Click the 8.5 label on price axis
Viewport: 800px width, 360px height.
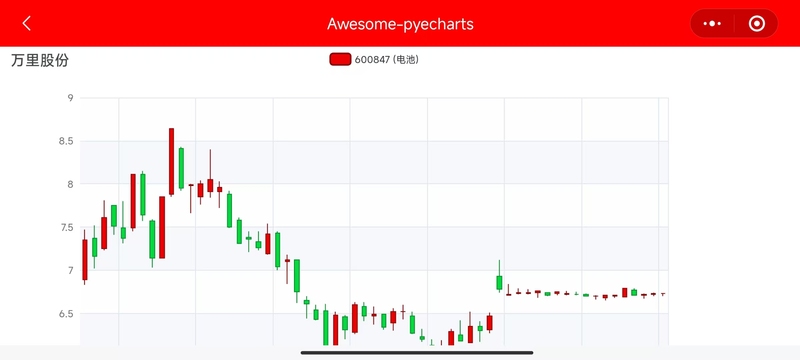pyautogui.click(x=66, y=141)
